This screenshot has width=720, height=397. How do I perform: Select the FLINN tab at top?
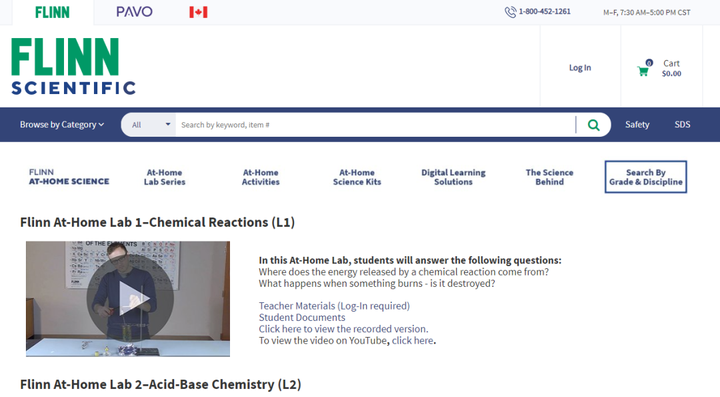click(x=52, y=12)
